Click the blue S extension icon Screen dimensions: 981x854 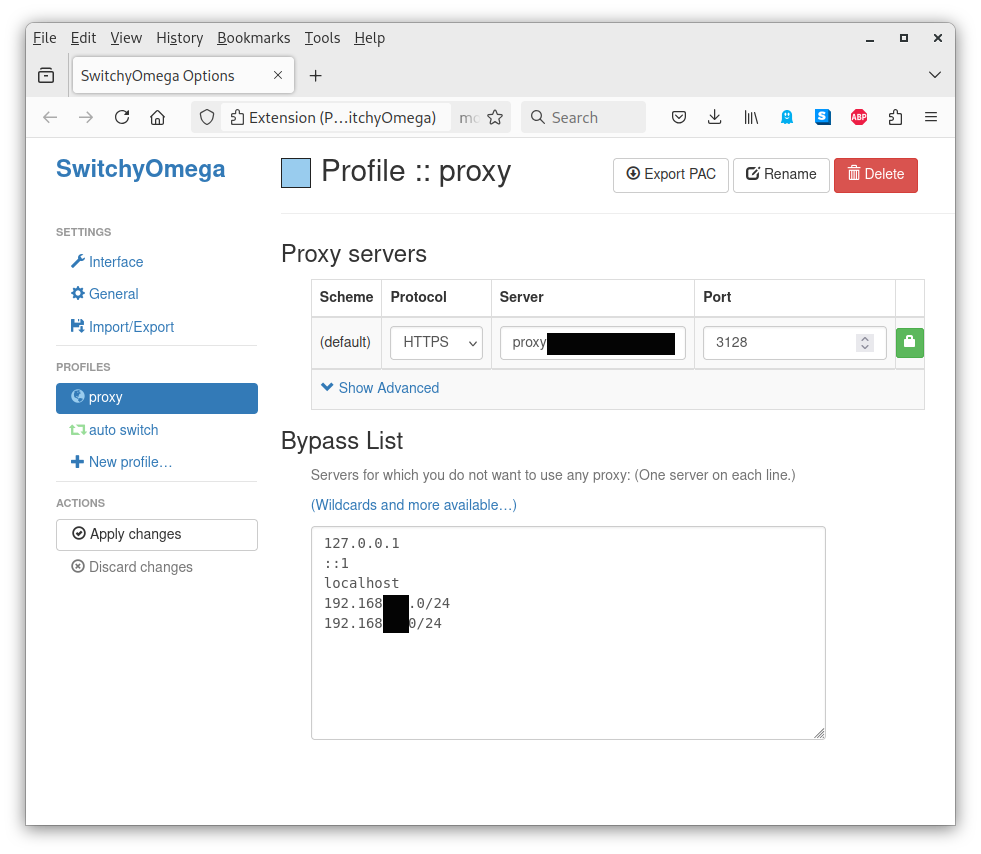click(x=823, y=117)
